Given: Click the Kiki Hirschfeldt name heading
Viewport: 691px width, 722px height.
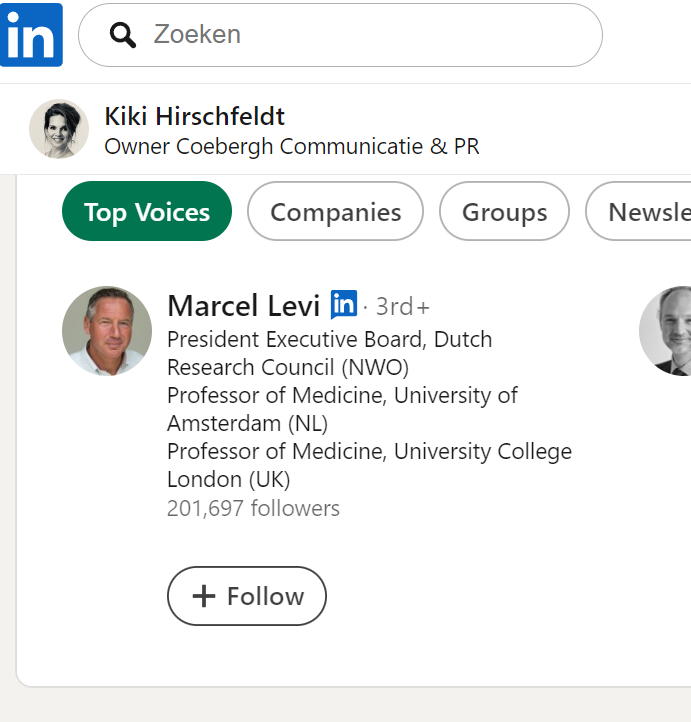Looking at the screenshot, I should click(x=194, y=116).
